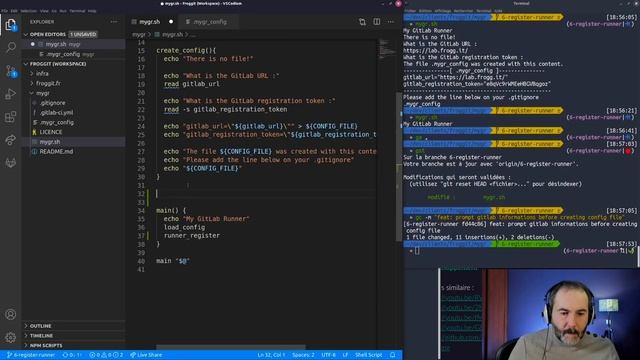Click the synchronize changes status item
This screenshot has width=640, height=360.
point(72,355)
